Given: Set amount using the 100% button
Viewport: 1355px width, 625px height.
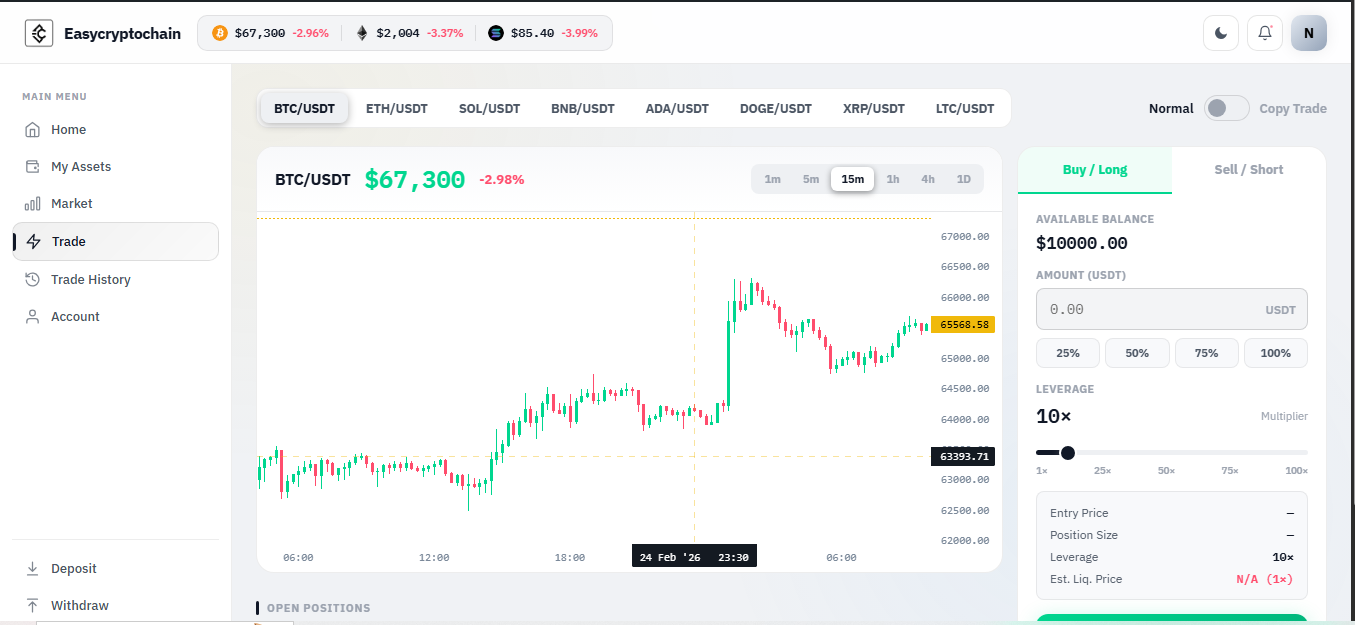Looking at the screenshot, I should click(1276, 352).
